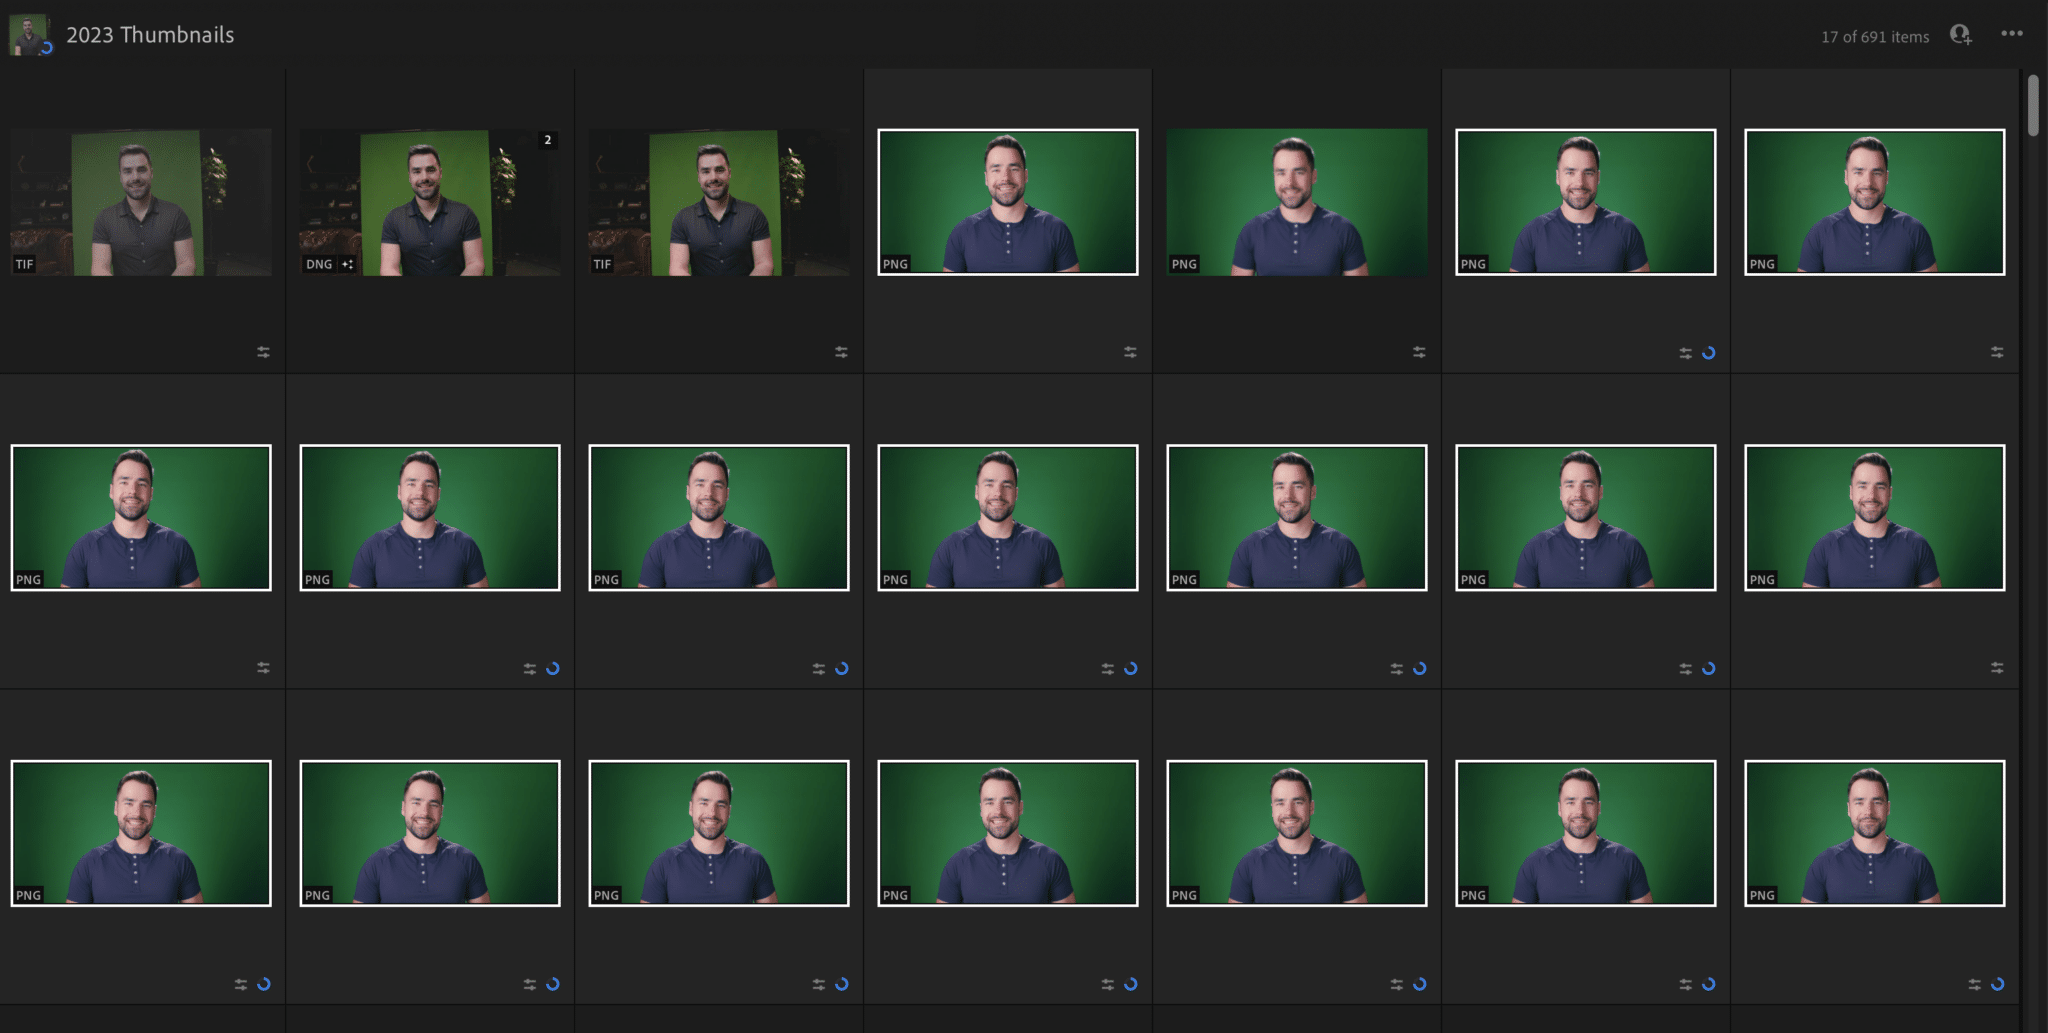Select the middle thumbnail in the bottom row
This screenshot has width=2048, height=1033.
point(1007,833)
